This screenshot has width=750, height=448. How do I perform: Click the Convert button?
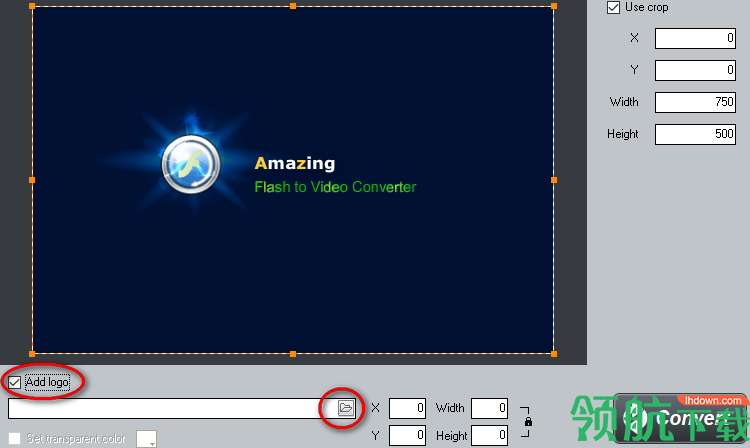pos(681,419)
